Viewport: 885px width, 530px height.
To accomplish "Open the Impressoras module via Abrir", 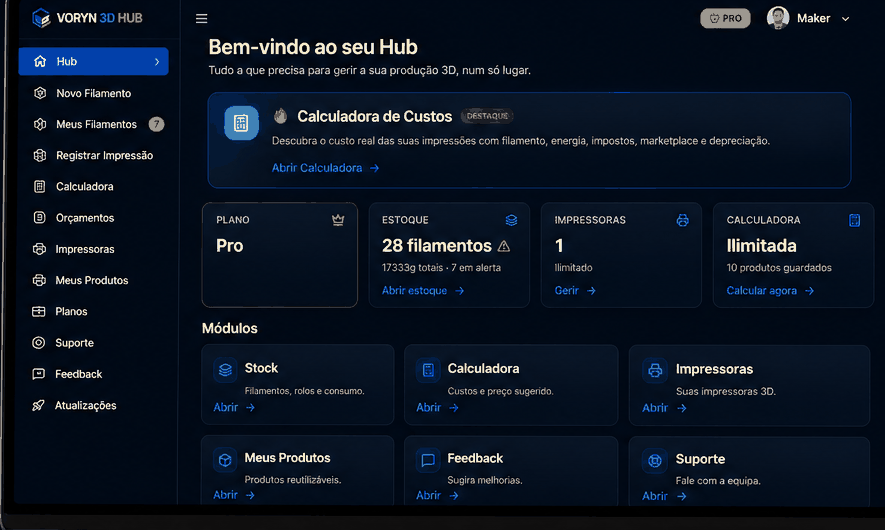I will pos(664,408).
